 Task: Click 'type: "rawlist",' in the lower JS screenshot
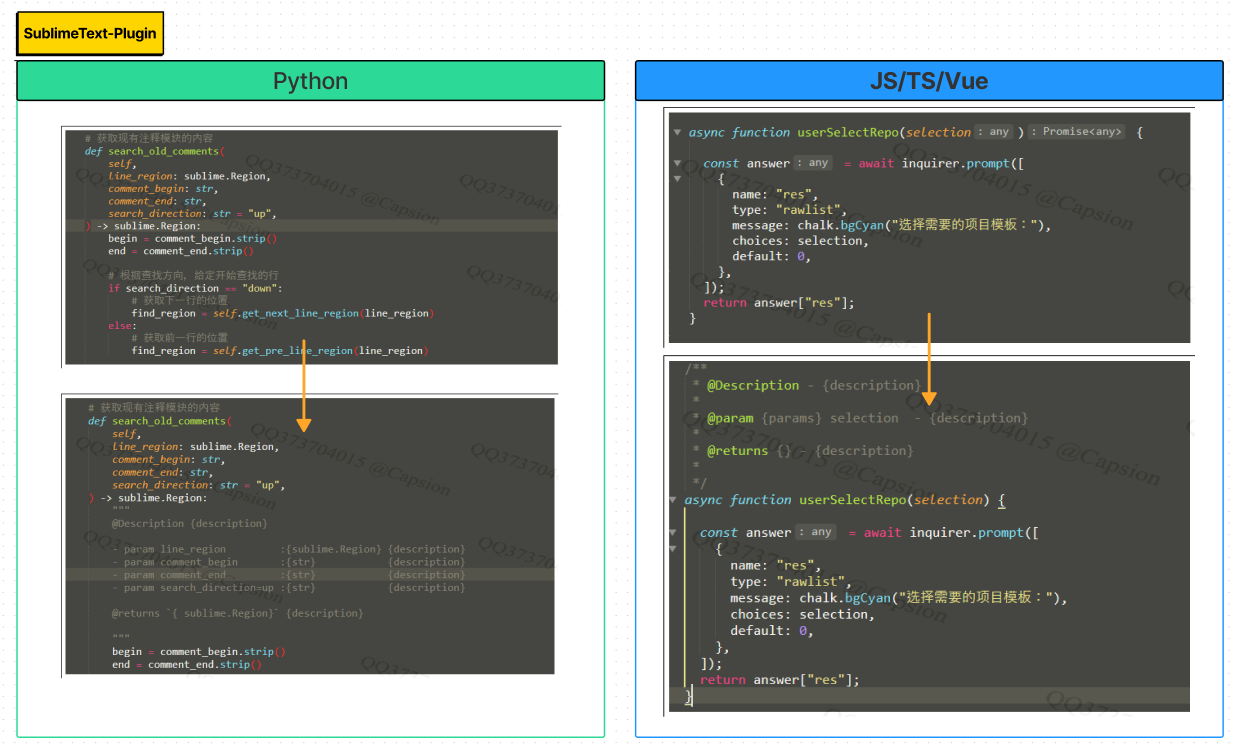coord(789,582)
